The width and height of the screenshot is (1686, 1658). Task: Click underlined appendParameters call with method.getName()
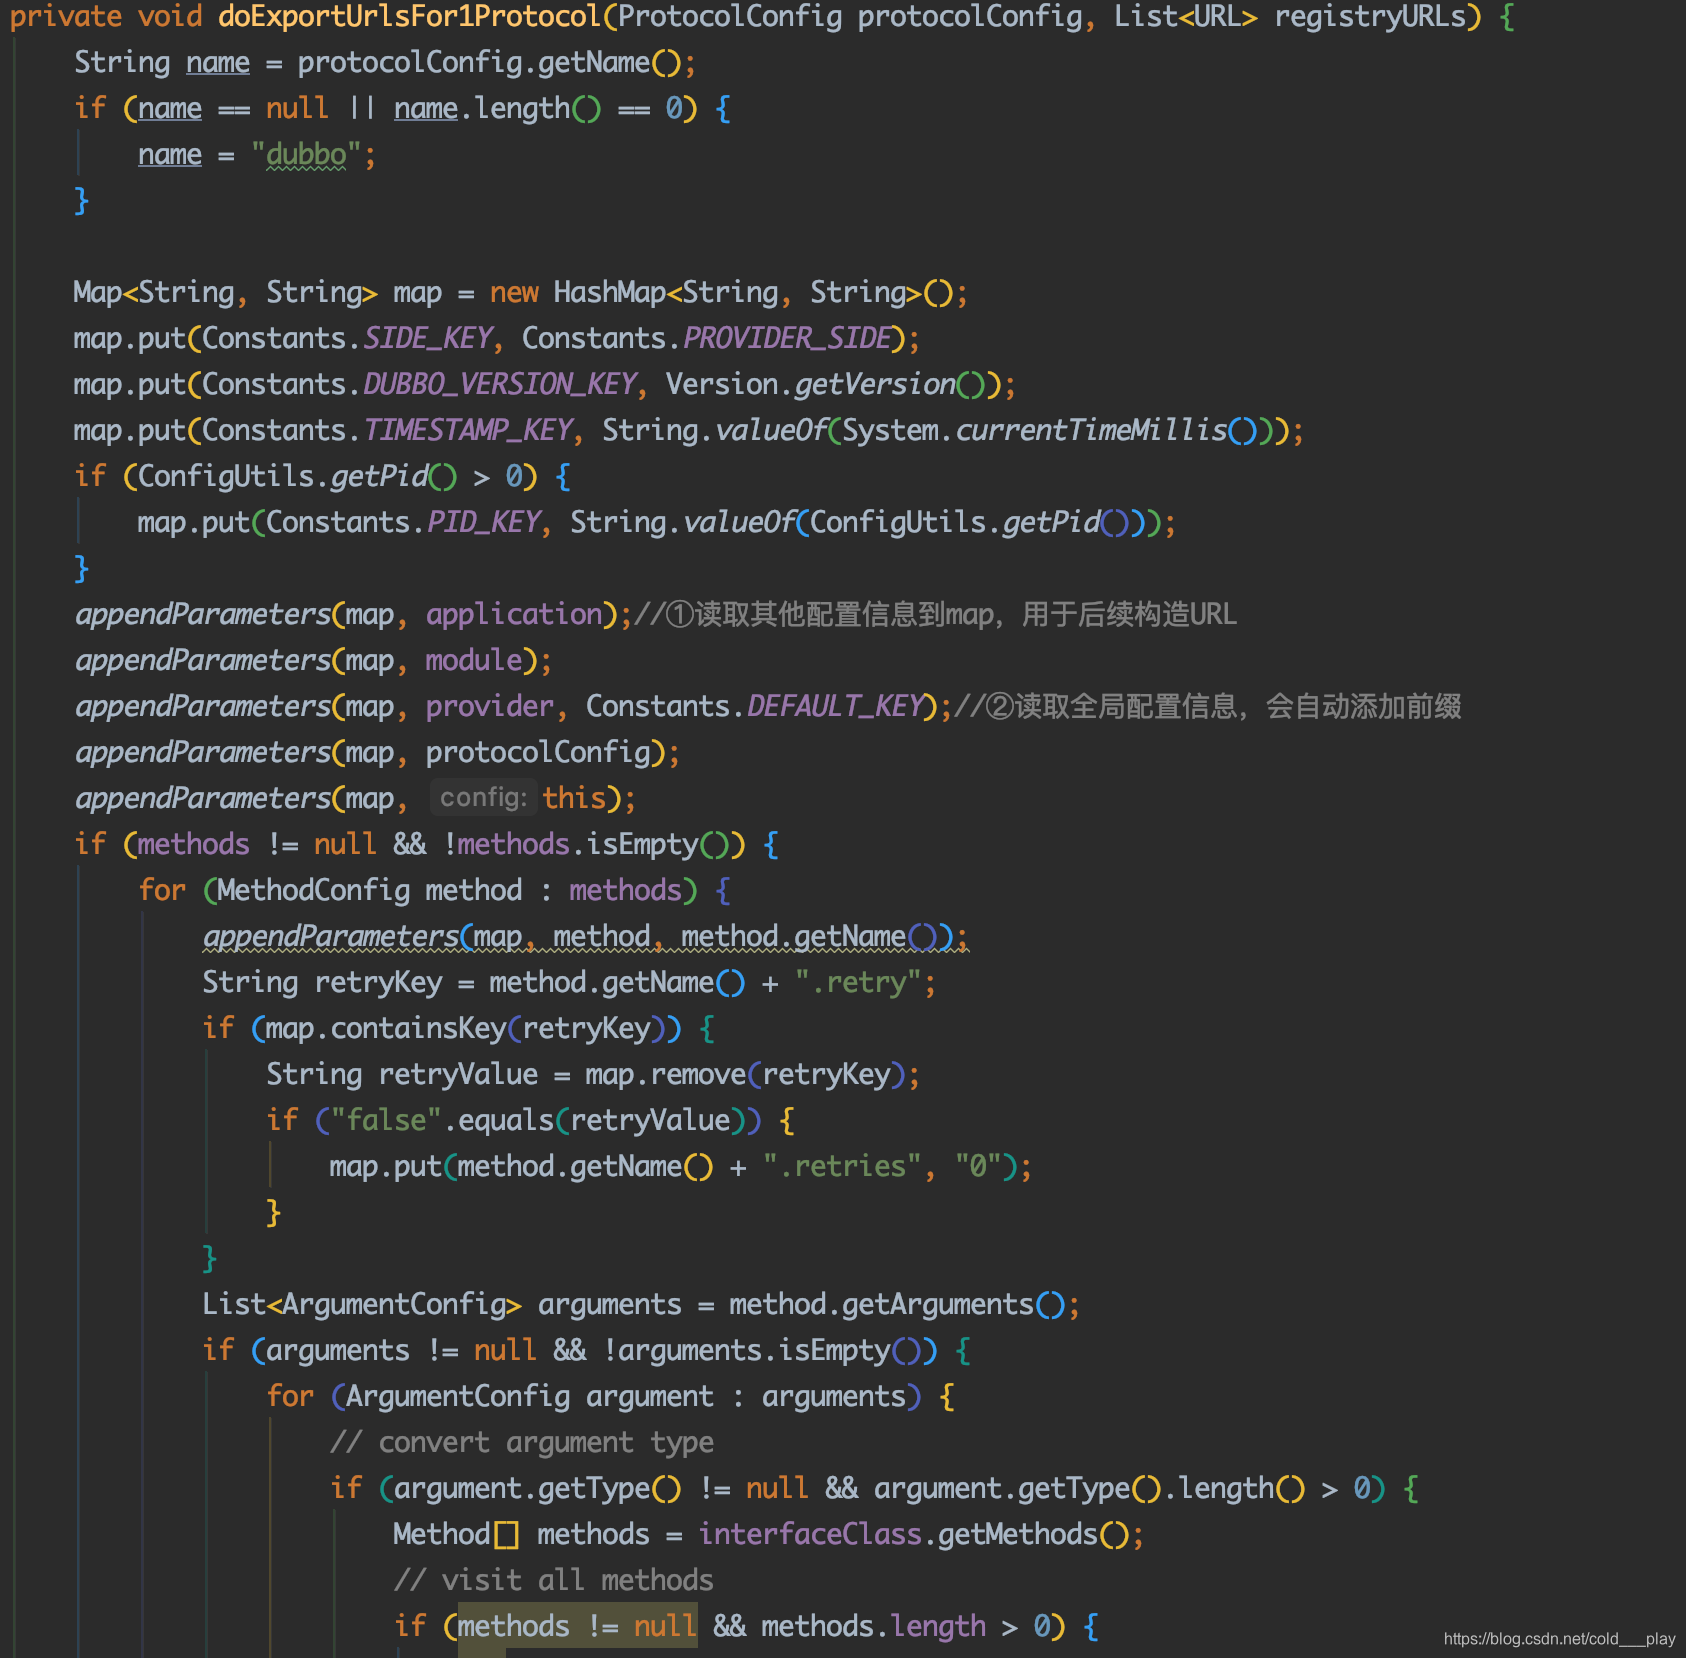[585, 937]
